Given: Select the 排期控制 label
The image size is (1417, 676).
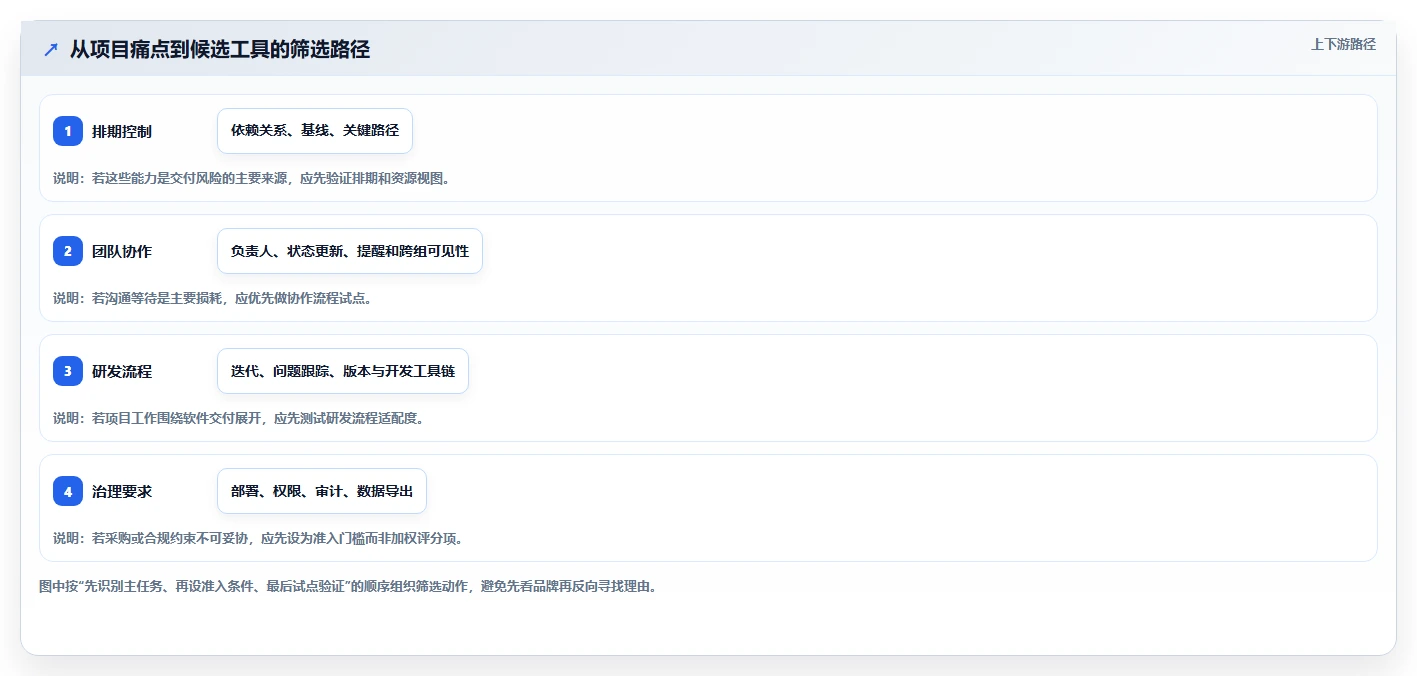Looking at the screenshot, I should [122, 131].
